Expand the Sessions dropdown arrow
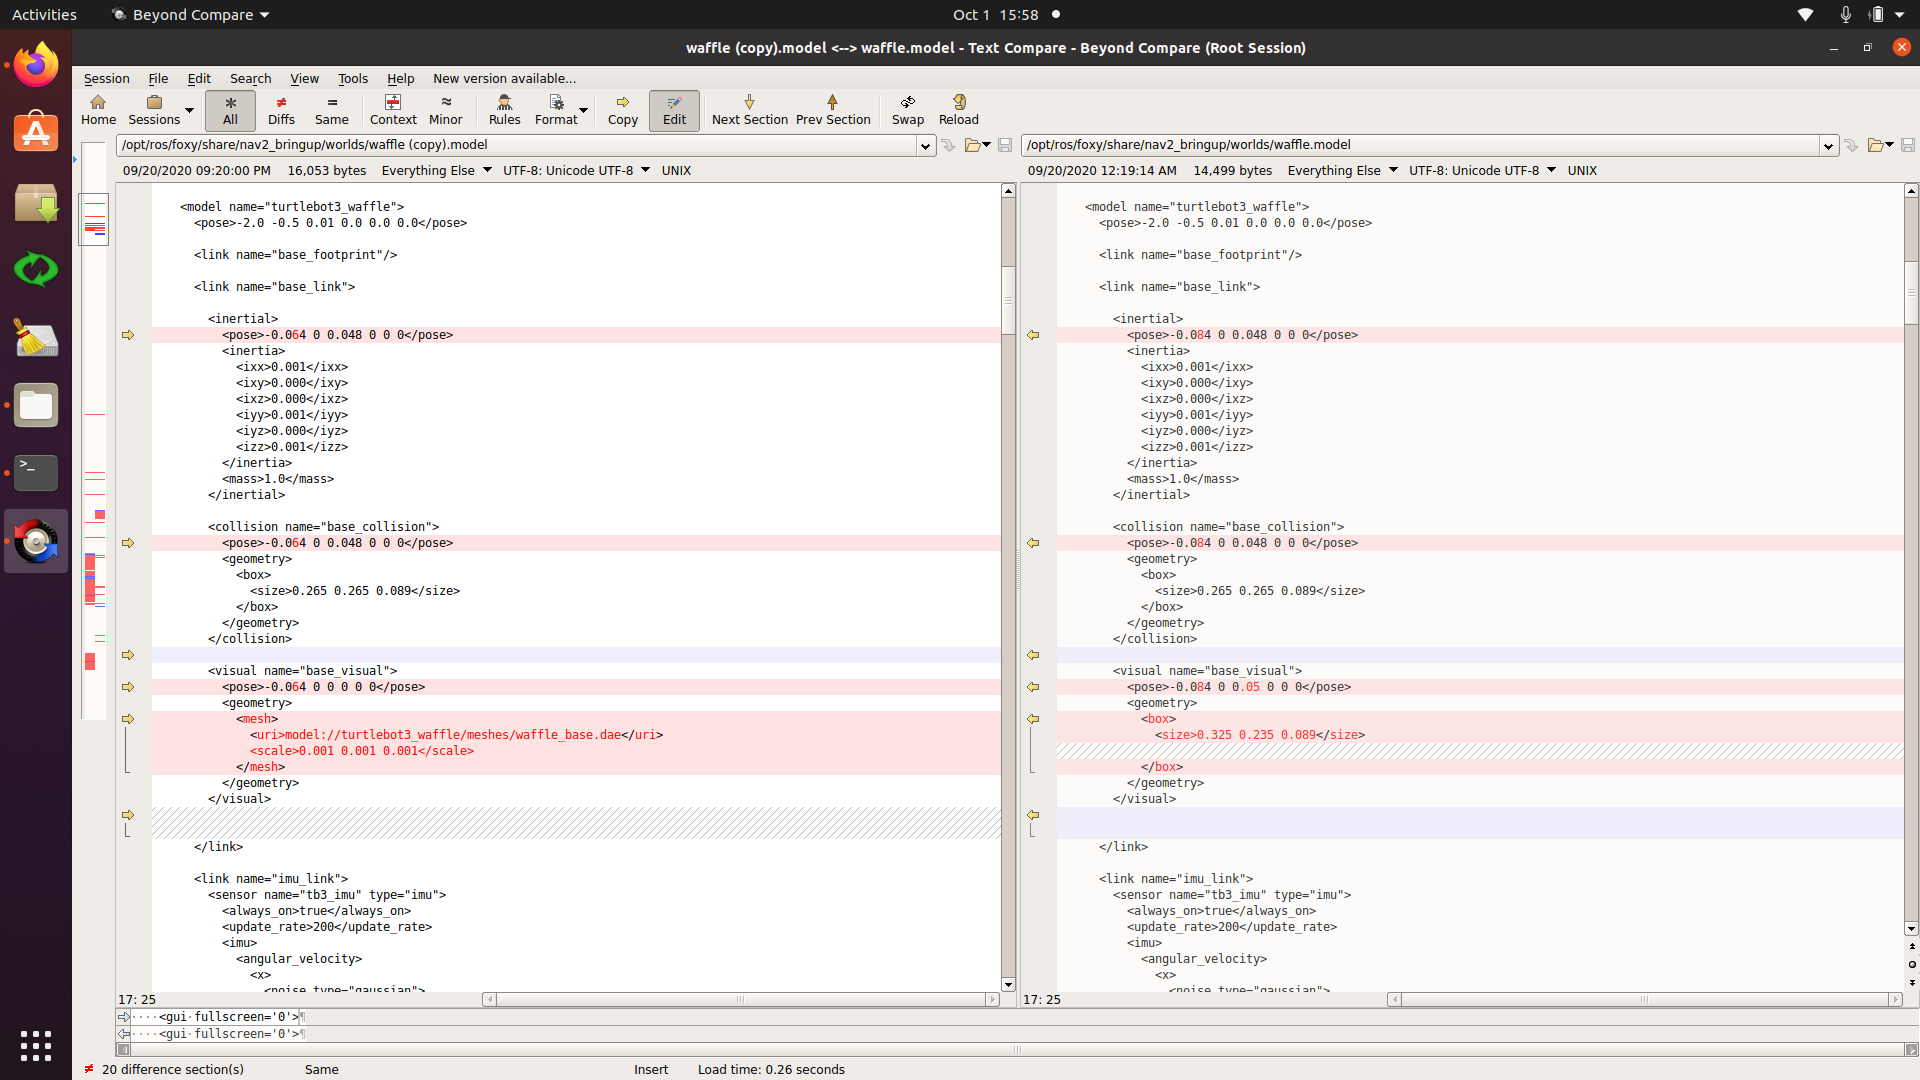The width and height of the screenshot is (1920, 1080). 190,108
